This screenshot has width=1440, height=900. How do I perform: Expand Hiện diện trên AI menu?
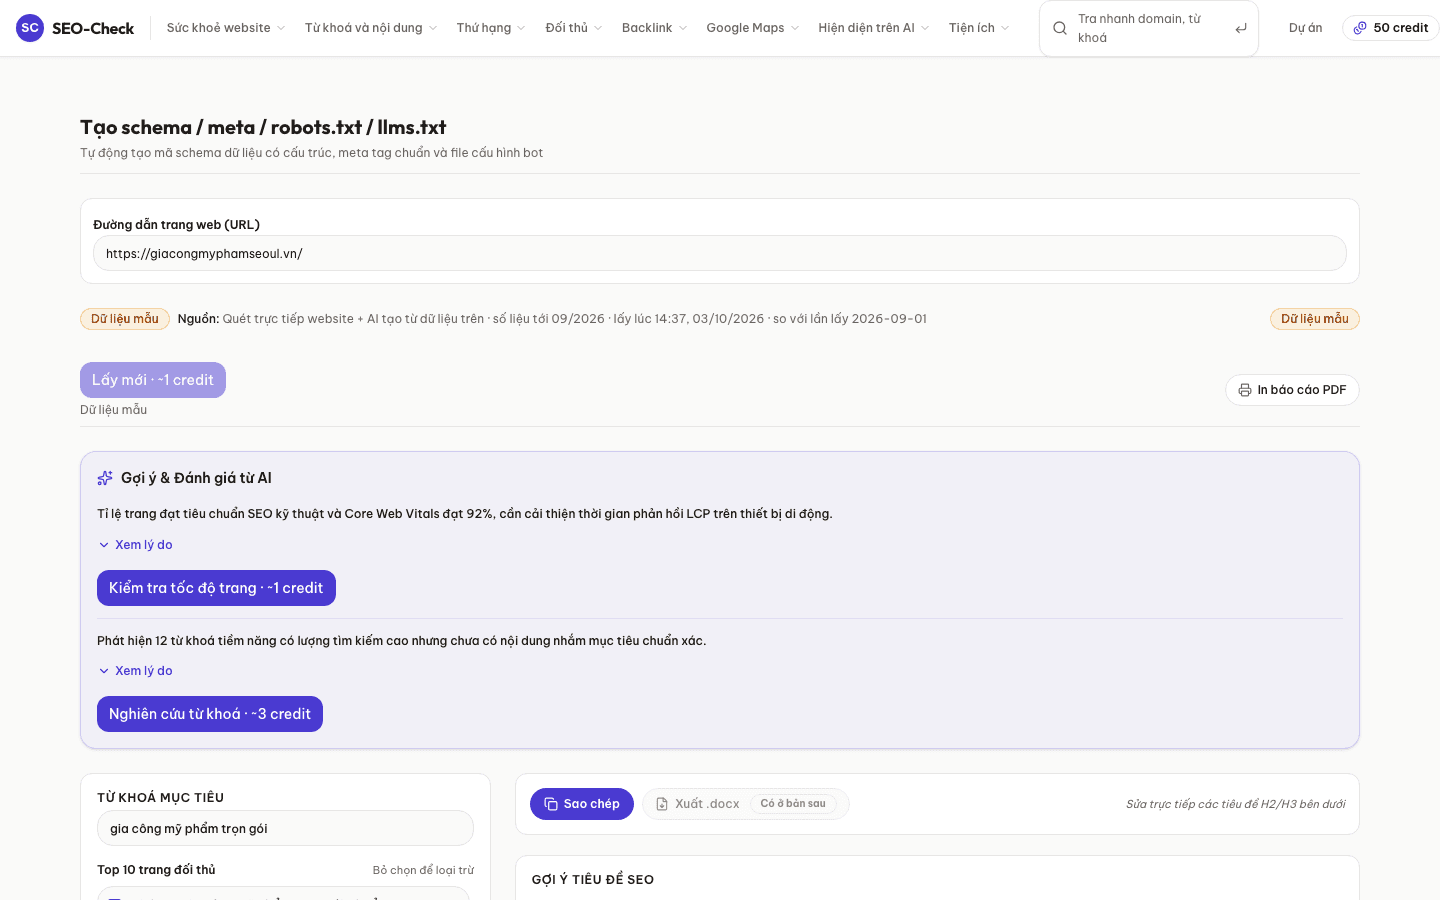coord(874,28)
